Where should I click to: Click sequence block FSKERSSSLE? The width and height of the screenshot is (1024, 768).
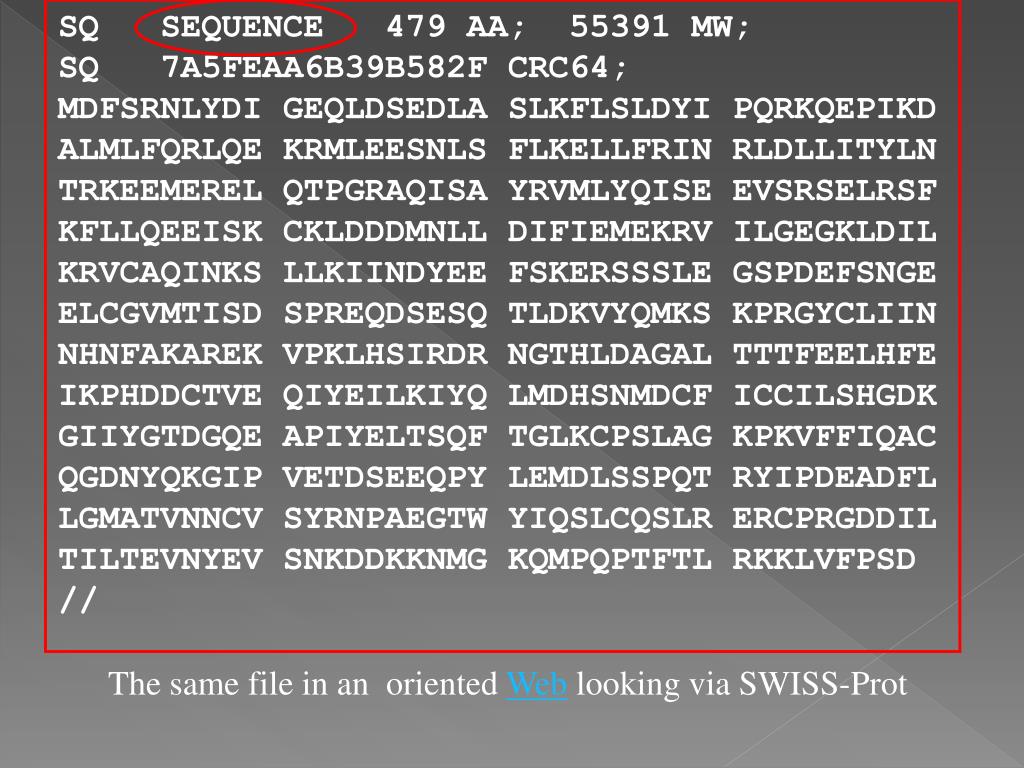point(610,273)
